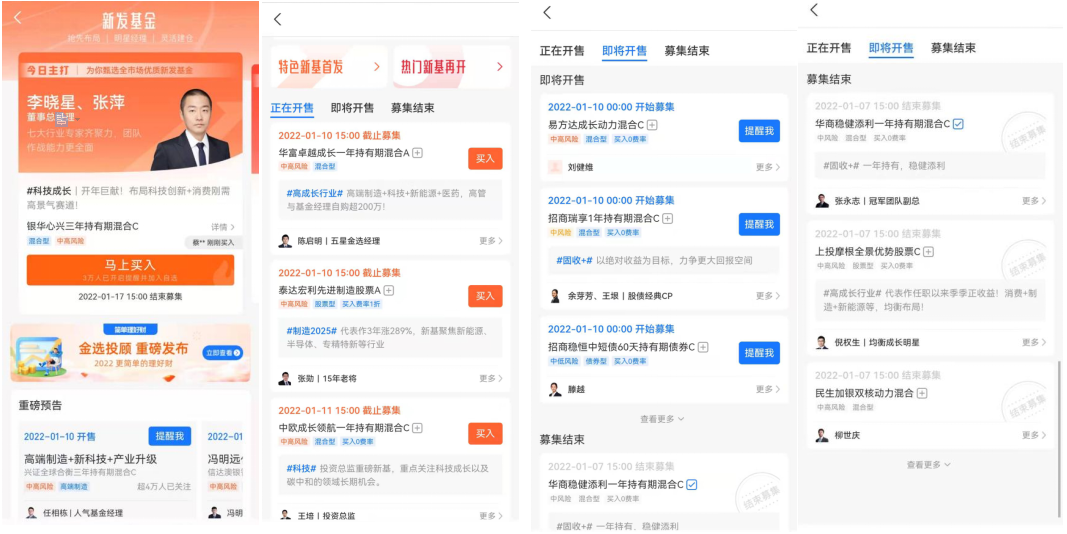Image resolution: width=1067 pixels, height=534 pixels.
Task: Open manager 柳世庆's avatar icon
Action: click(822, 435)
